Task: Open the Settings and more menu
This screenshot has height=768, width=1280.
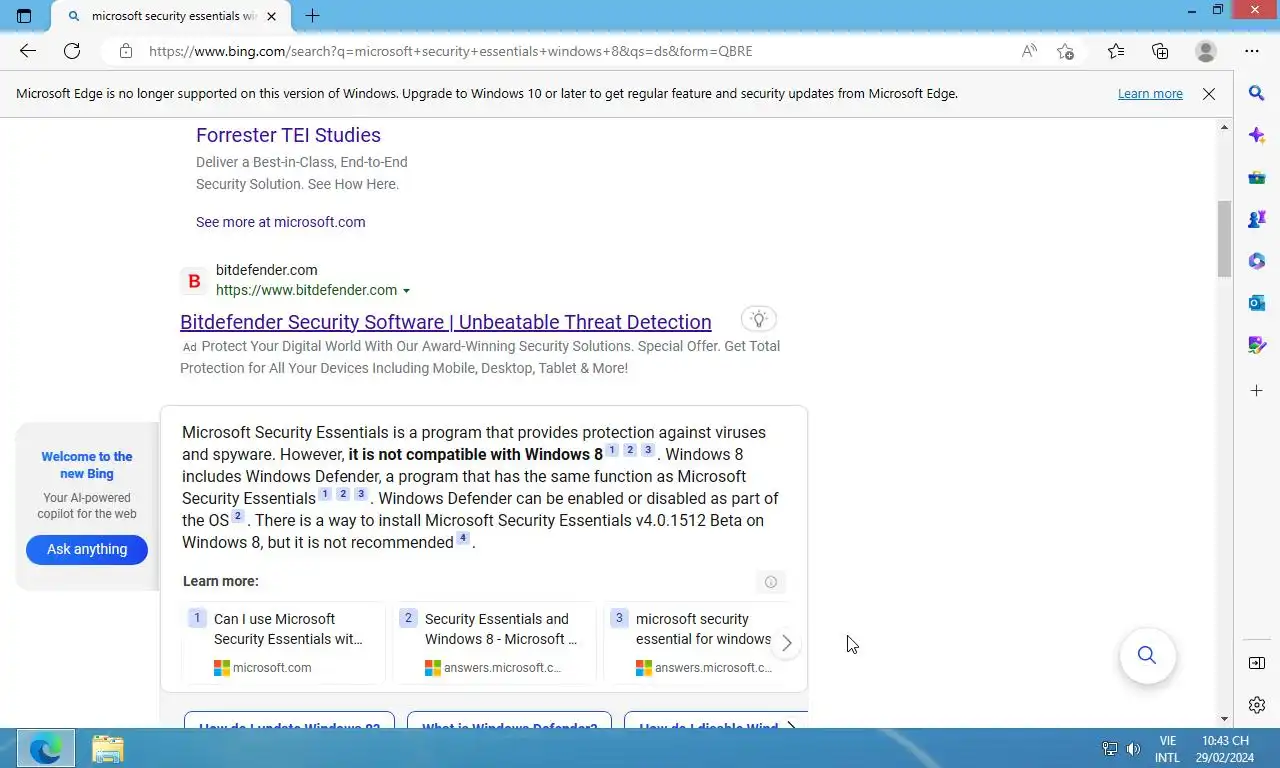Action: (1252, 51)
